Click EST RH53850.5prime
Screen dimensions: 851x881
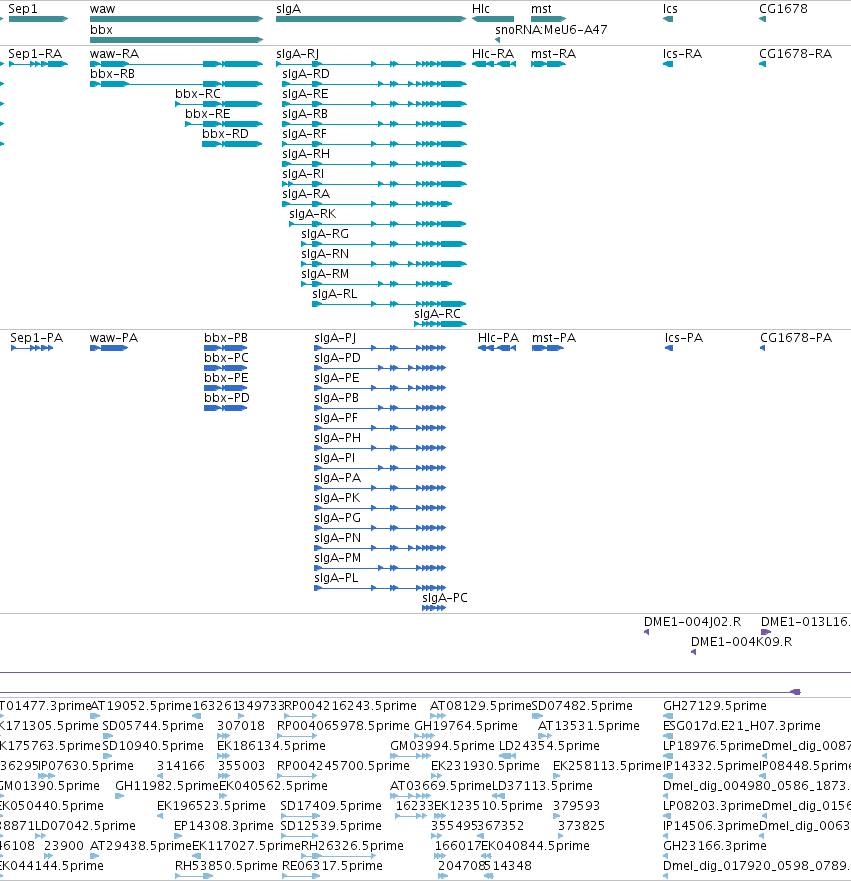point(194,876)
